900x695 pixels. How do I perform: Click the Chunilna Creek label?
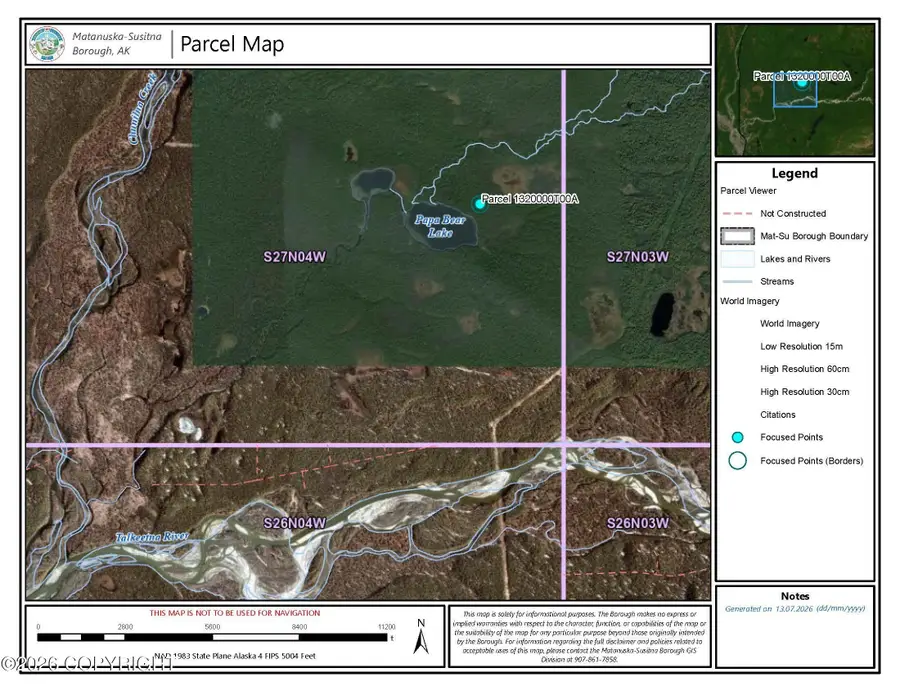pyautogui.click(x=142, y=108)
